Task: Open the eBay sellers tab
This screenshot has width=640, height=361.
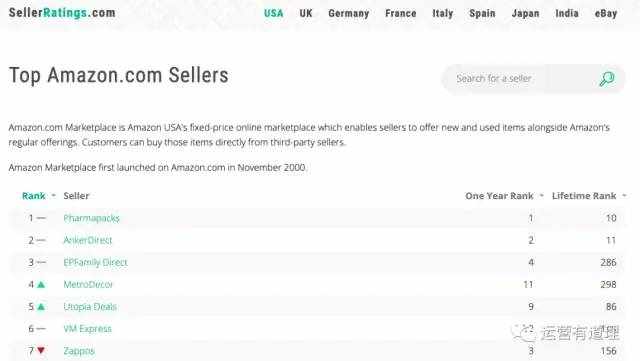Action: [x=606, y=13]
